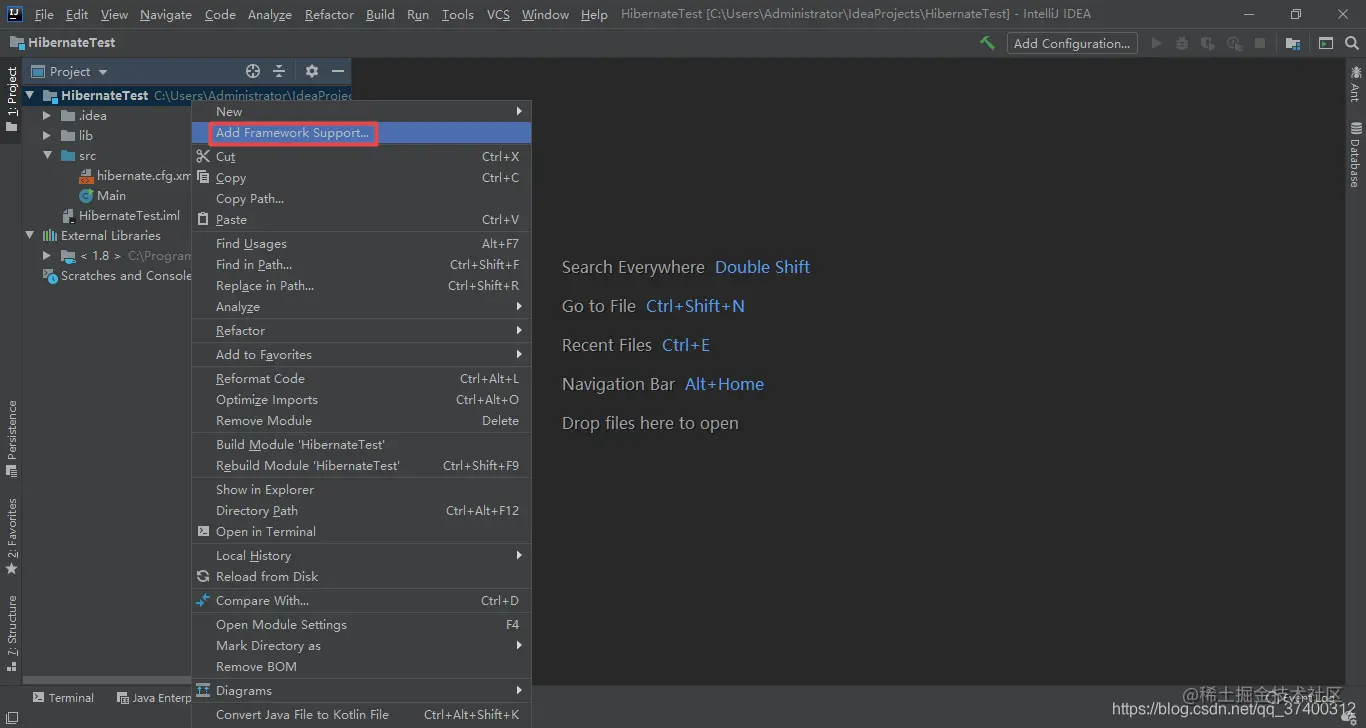Choose Open Module Settings menu item
Viewport: 1366px width, 728px height.
361,624
